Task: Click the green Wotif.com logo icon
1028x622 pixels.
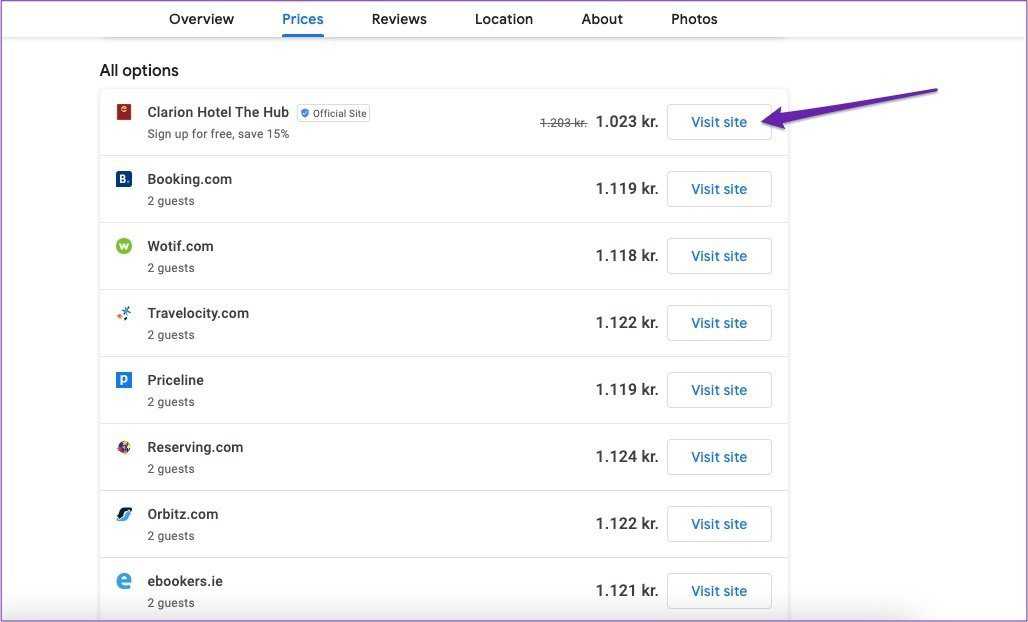Action: tap(124, 246)
